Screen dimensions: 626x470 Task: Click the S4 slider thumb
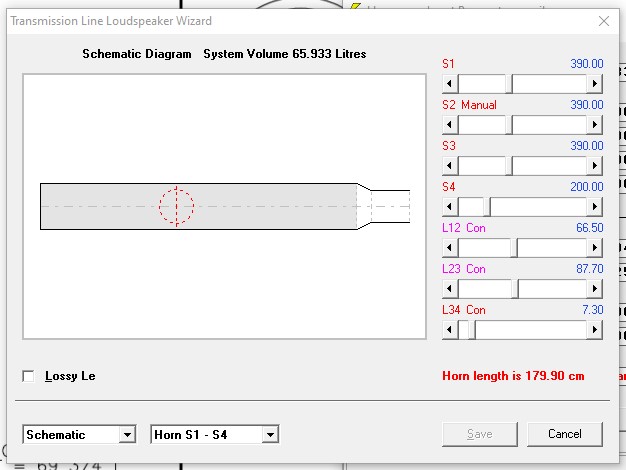(x=487, y=207)
